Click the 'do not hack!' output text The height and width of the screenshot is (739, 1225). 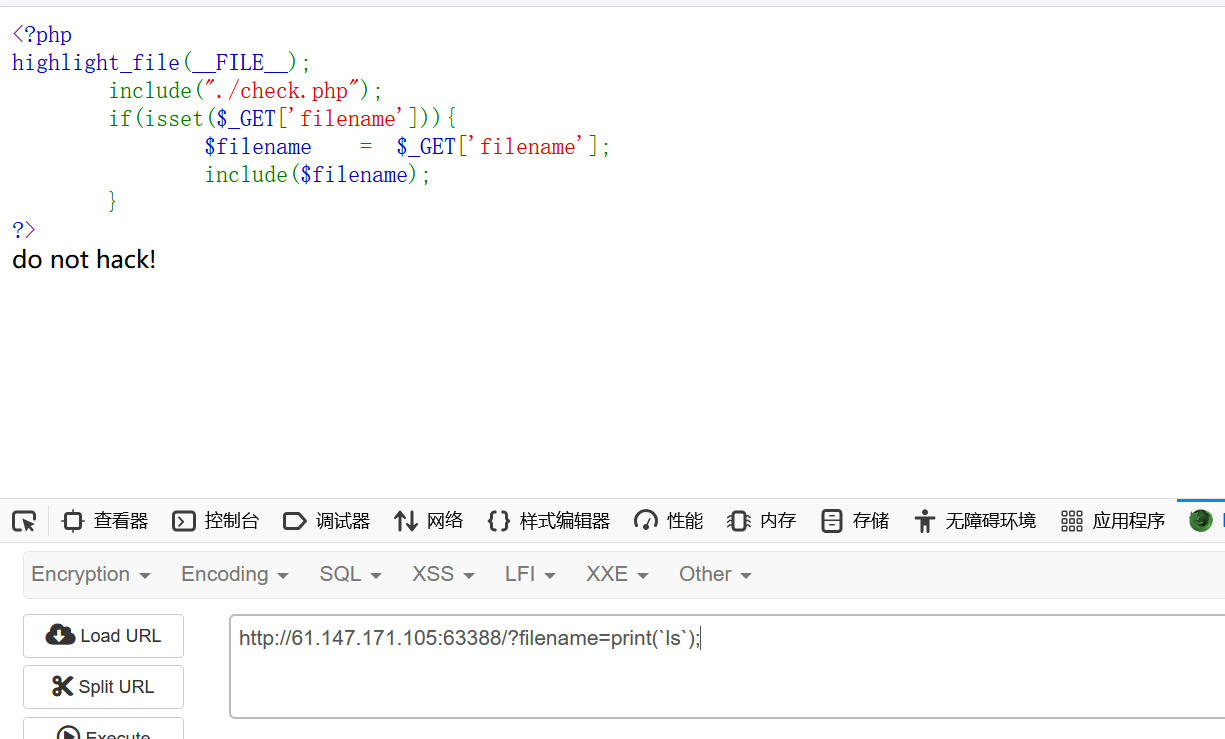(x=84, y=260)
